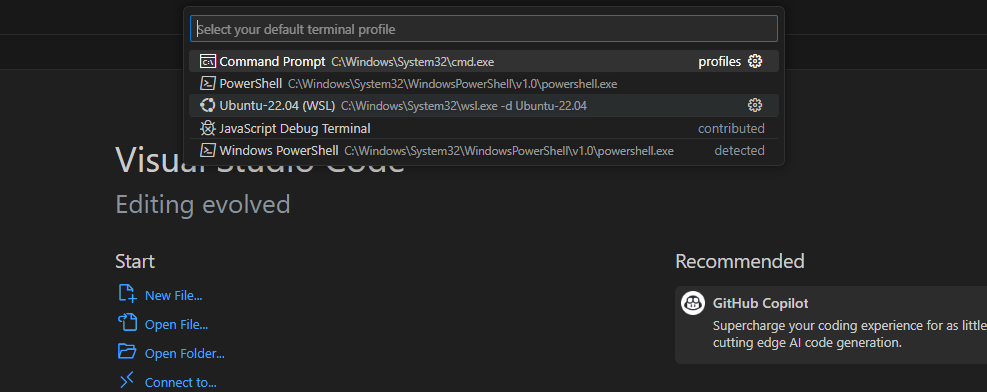This screenshot has width=987, height=392.
Task: Select detected Windows PowerShell profile
Action: tap(483, 150)
